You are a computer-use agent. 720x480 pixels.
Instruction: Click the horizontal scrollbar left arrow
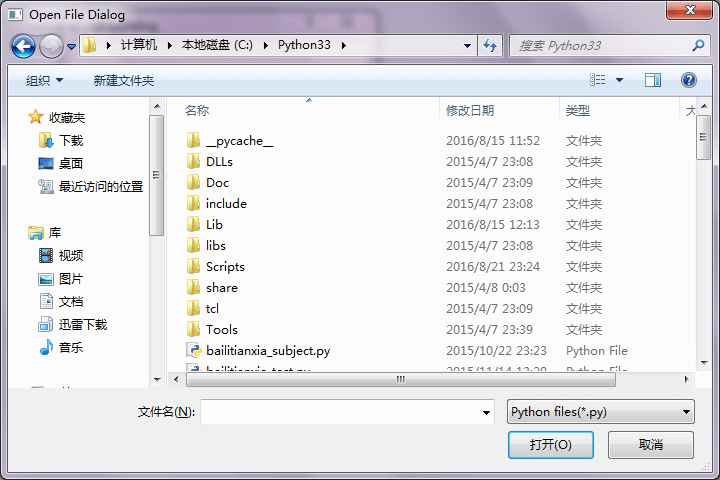coord(176,379)
